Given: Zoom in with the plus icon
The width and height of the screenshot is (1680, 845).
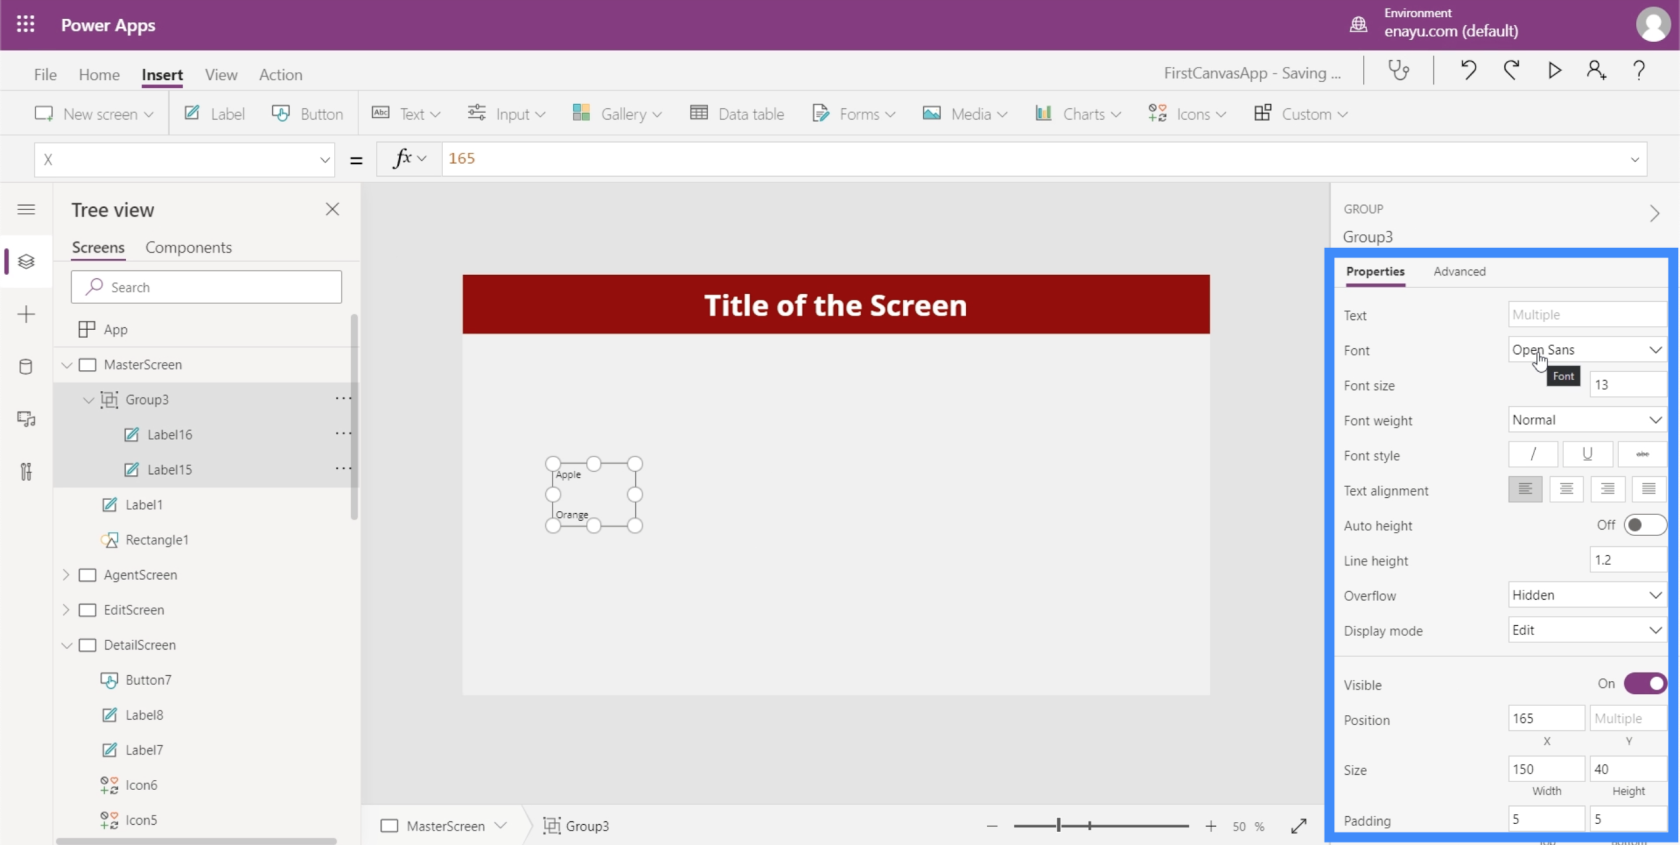Looking at the screenshot, I should click(x=1211, y=826).
